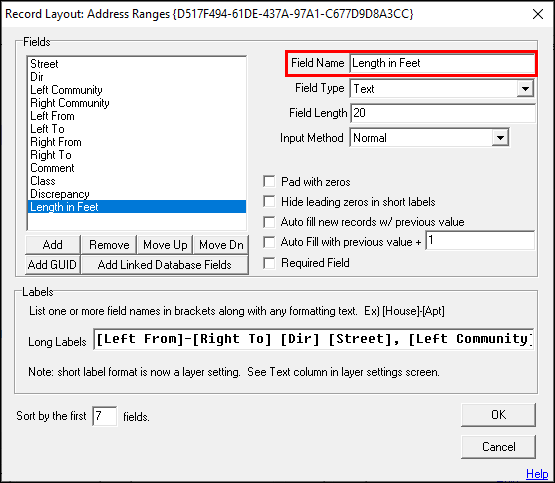Image resolution: width=555 pixels, height=483 pixels.
Task: Click the Move Dn button
Action: click(221, 245)
